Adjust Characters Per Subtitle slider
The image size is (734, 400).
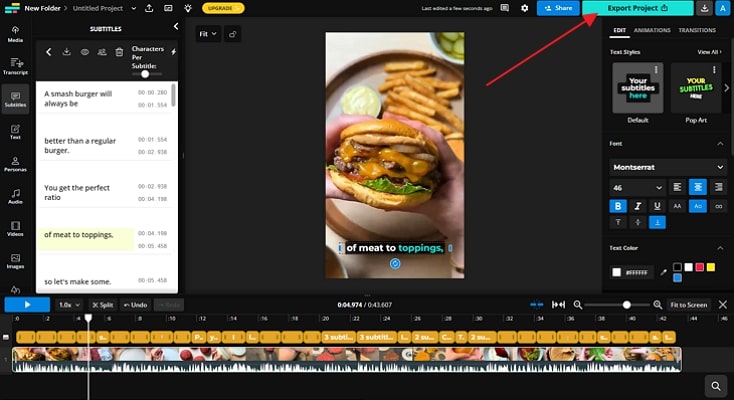[145, 74]
